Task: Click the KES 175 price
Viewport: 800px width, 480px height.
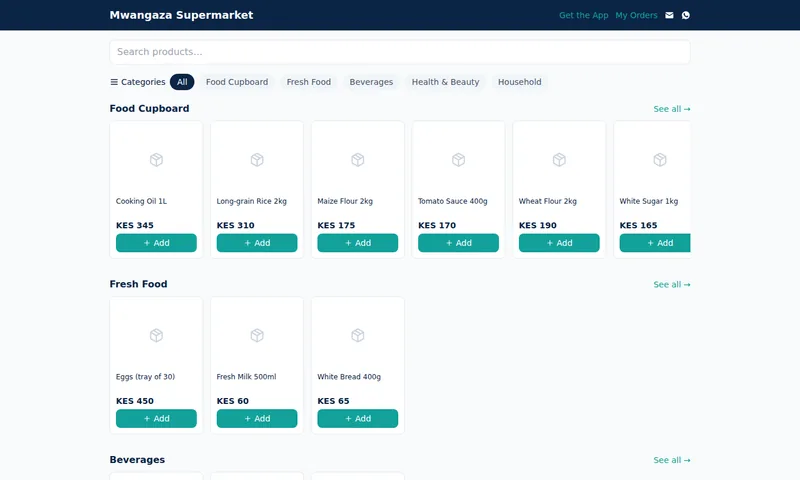Action: pyautogui.click(x=336, y=225)
